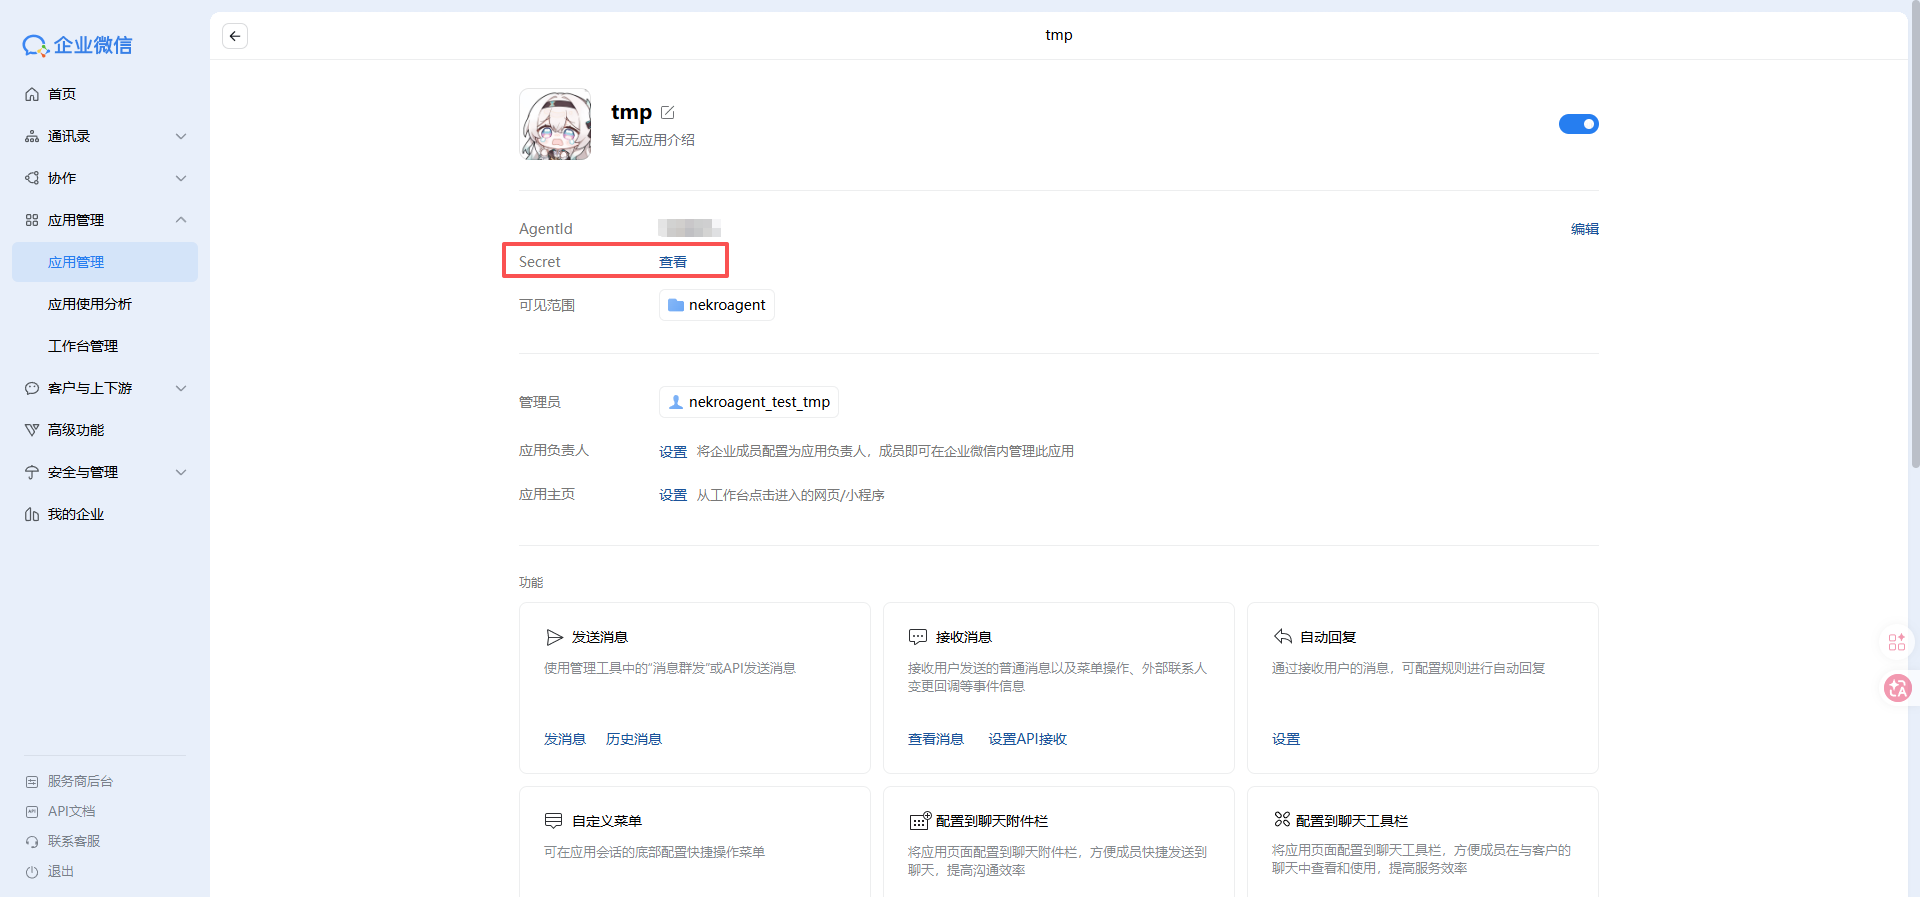View the Secret via 查看 link

(x=673, y=262)
